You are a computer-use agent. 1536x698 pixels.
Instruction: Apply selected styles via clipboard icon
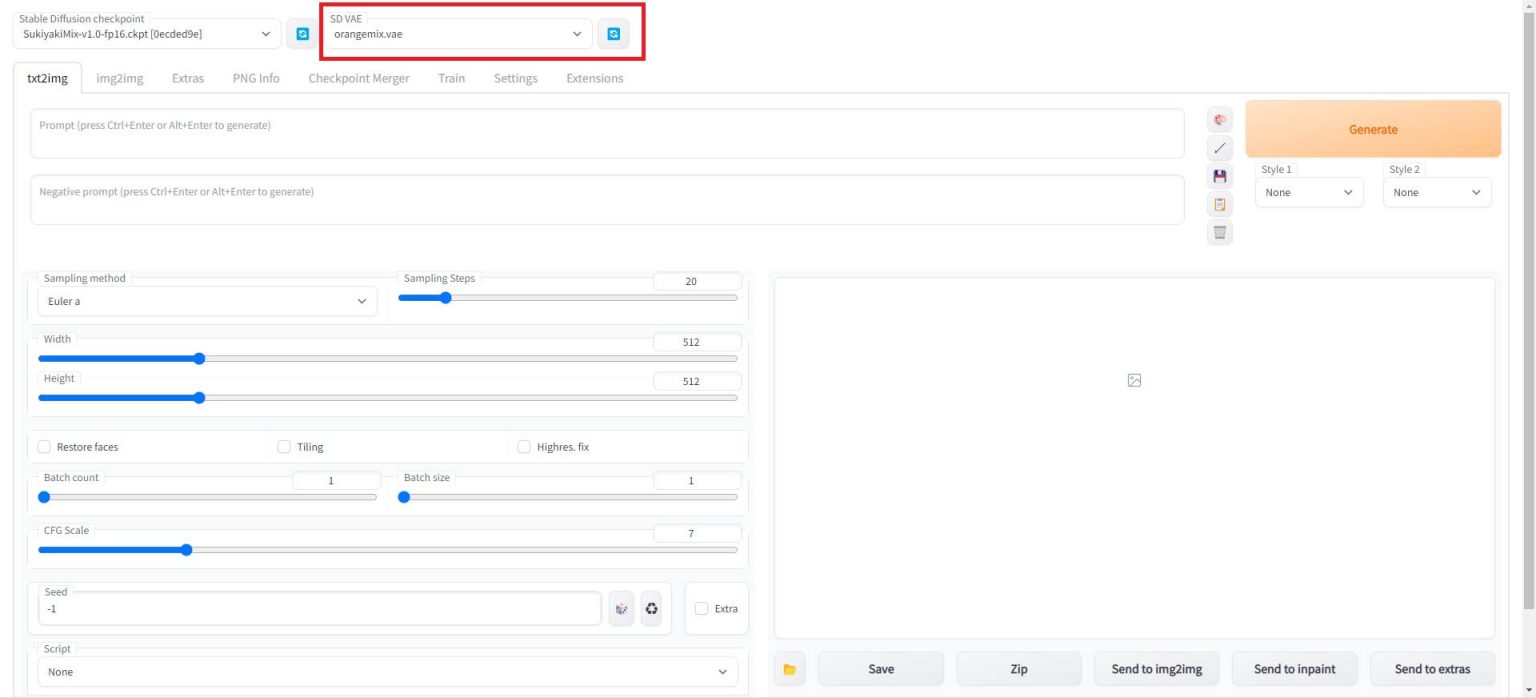[1219, 204]
